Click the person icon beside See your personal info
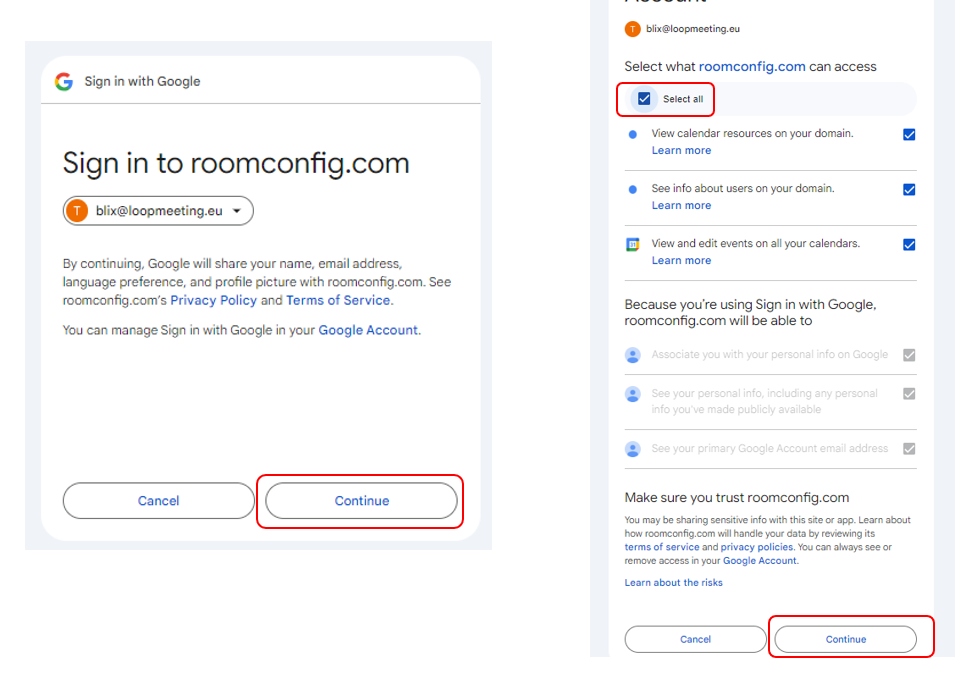The image size is (976, 686). tap(632, 394)
